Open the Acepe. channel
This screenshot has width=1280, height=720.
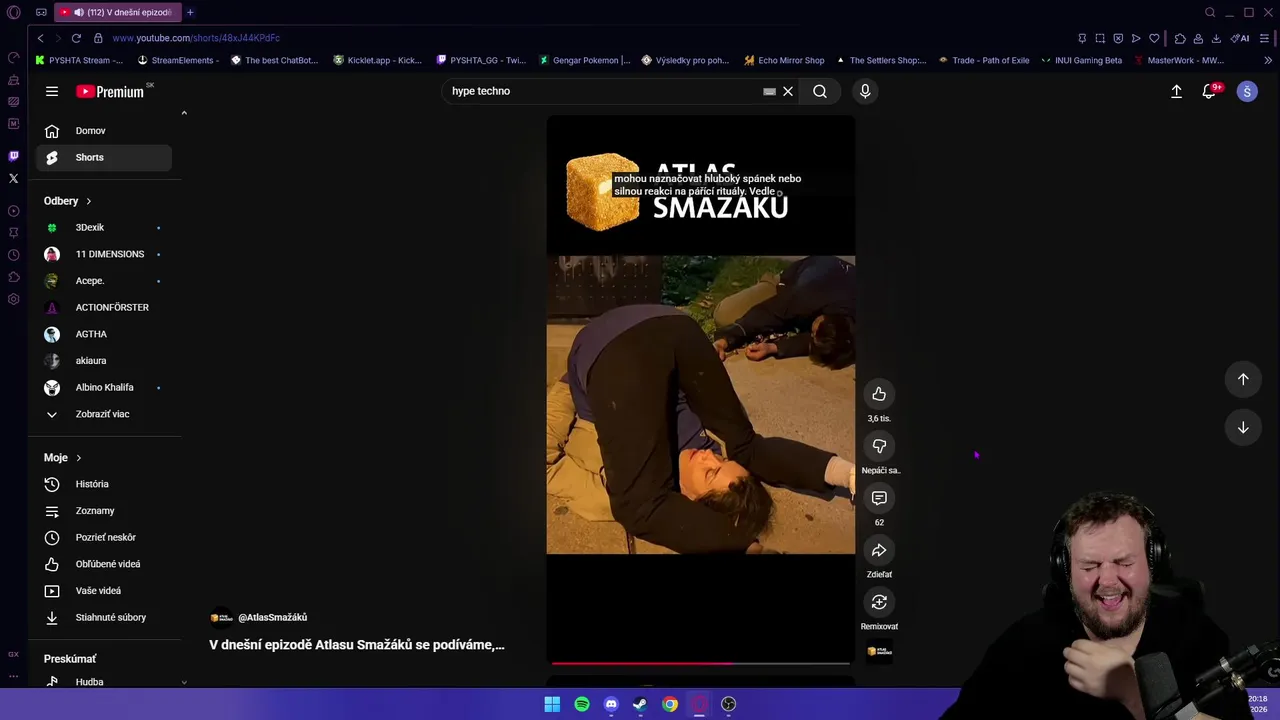104,281
